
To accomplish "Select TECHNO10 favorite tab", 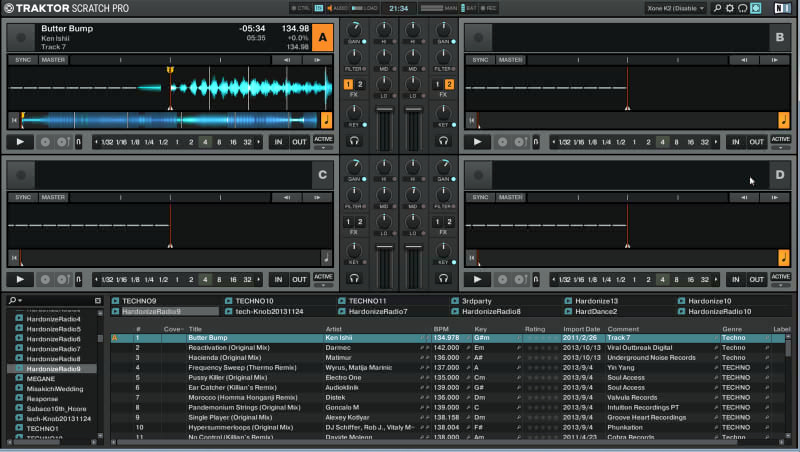I will pos(254,301).
